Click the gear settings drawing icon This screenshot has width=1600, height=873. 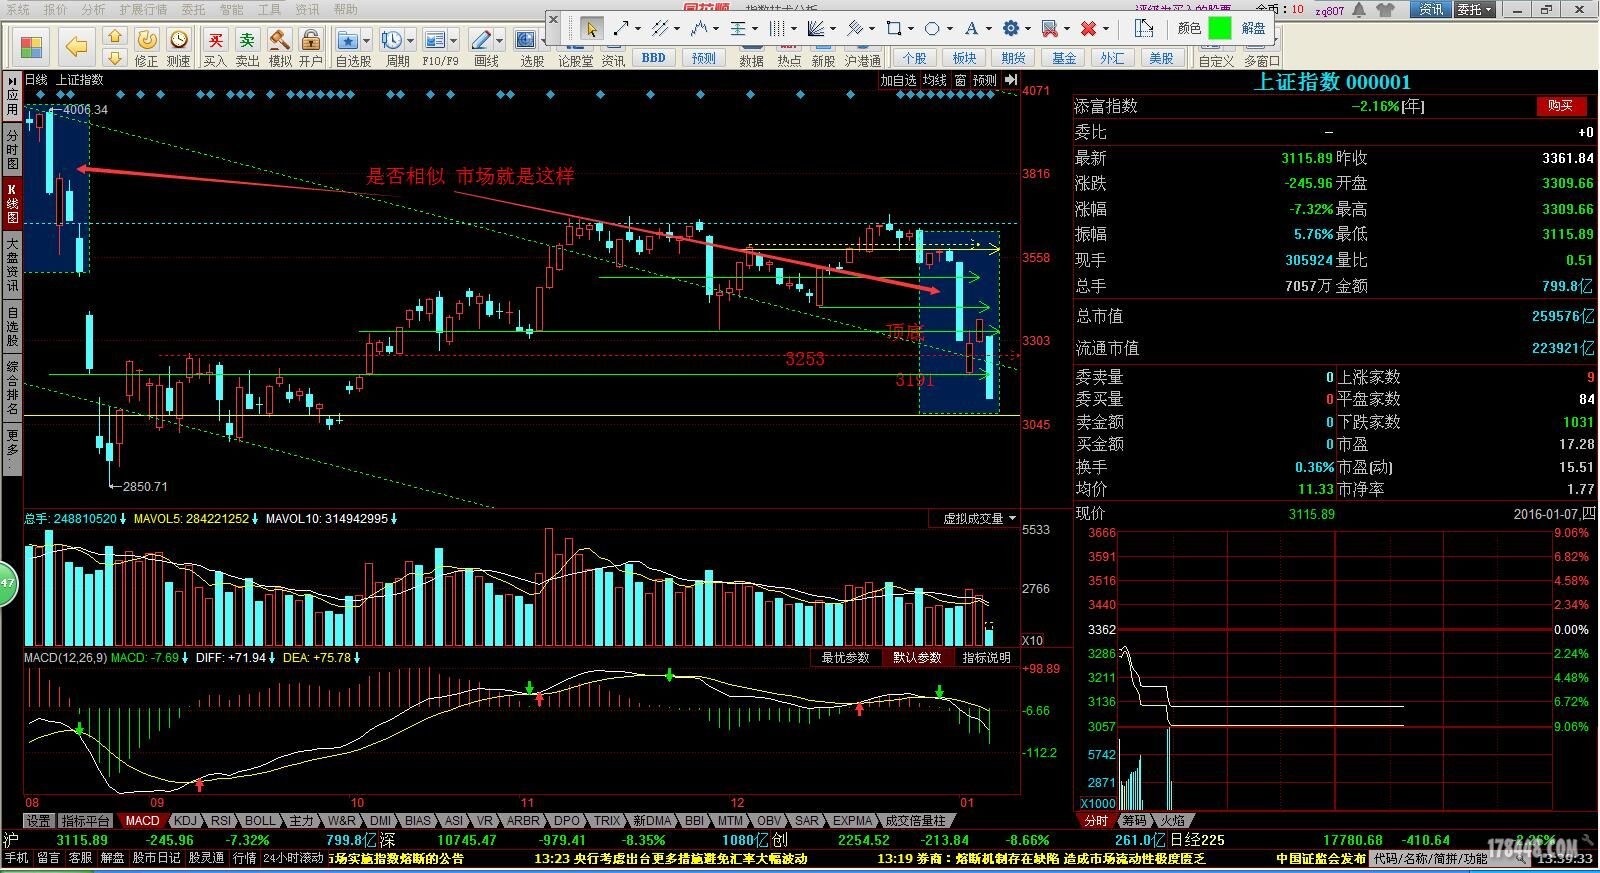coord(1011,28)
